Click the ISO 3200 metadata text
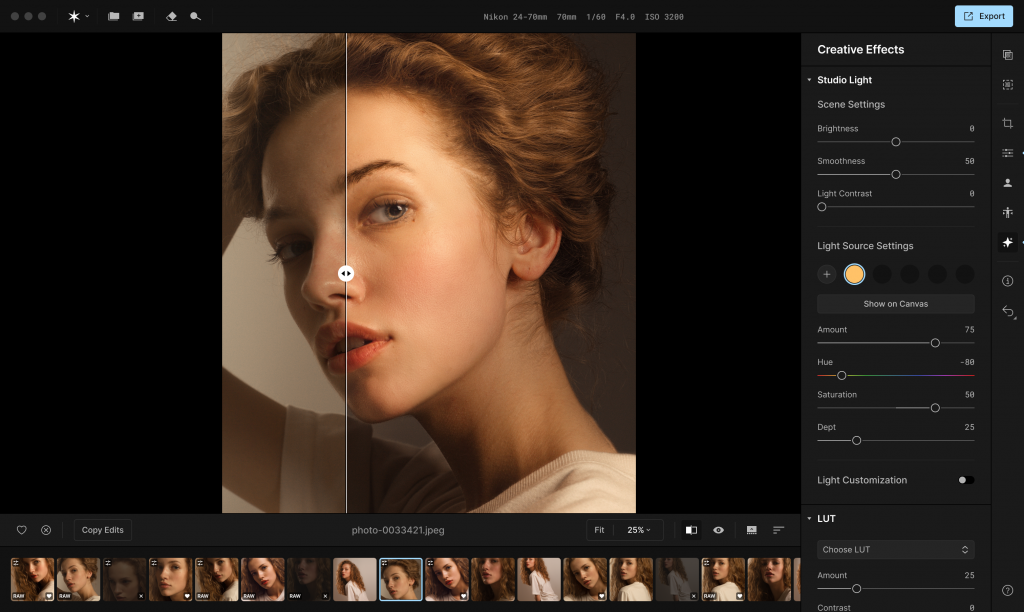Viewport: 1024px width, 612px height. pyautogui.click(x=664, y=17)
